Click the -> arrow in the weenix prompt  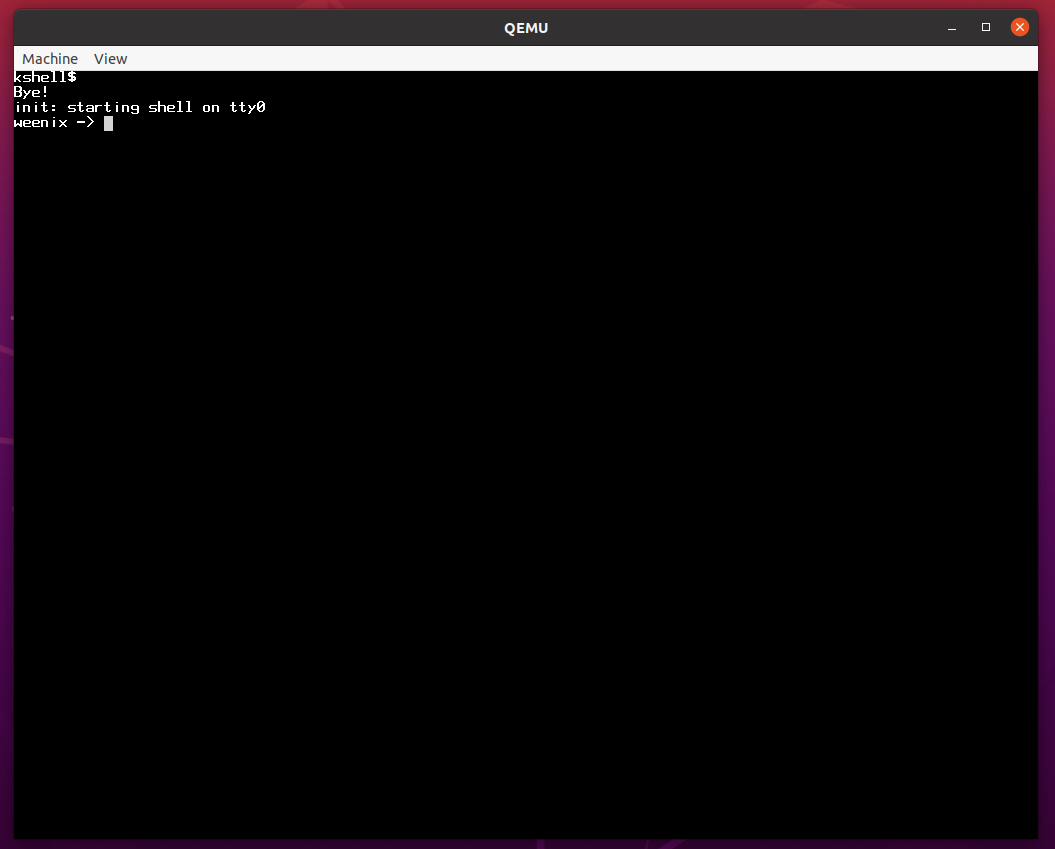point(85,123)
